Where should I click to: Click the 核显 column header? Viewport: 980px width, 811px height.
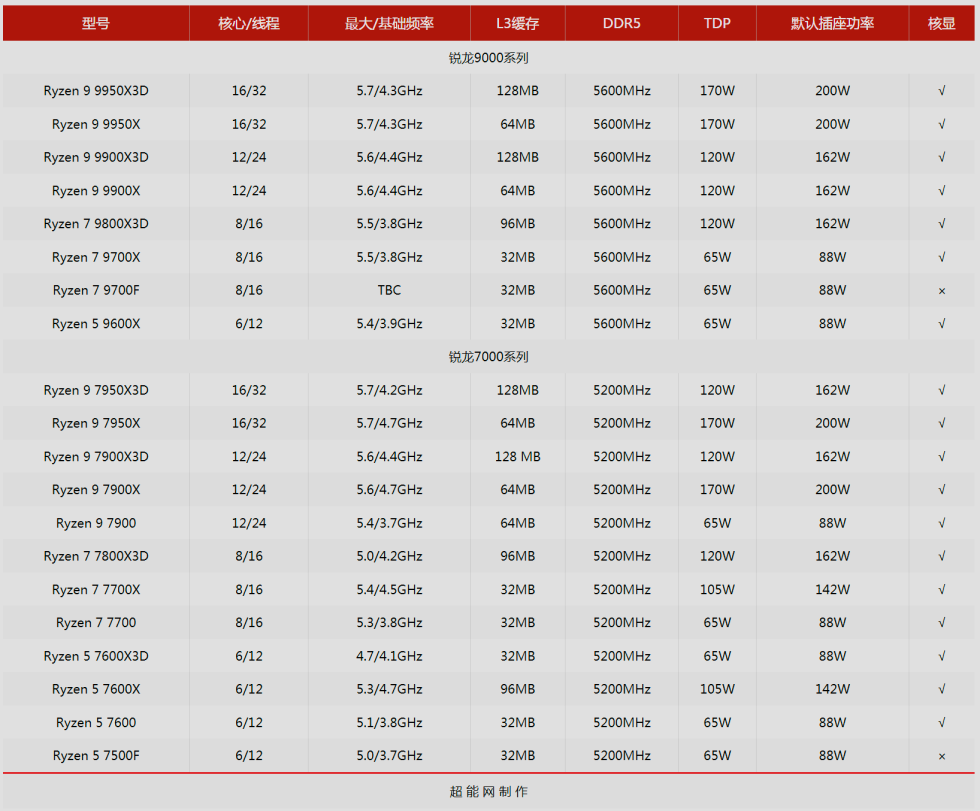941,24
